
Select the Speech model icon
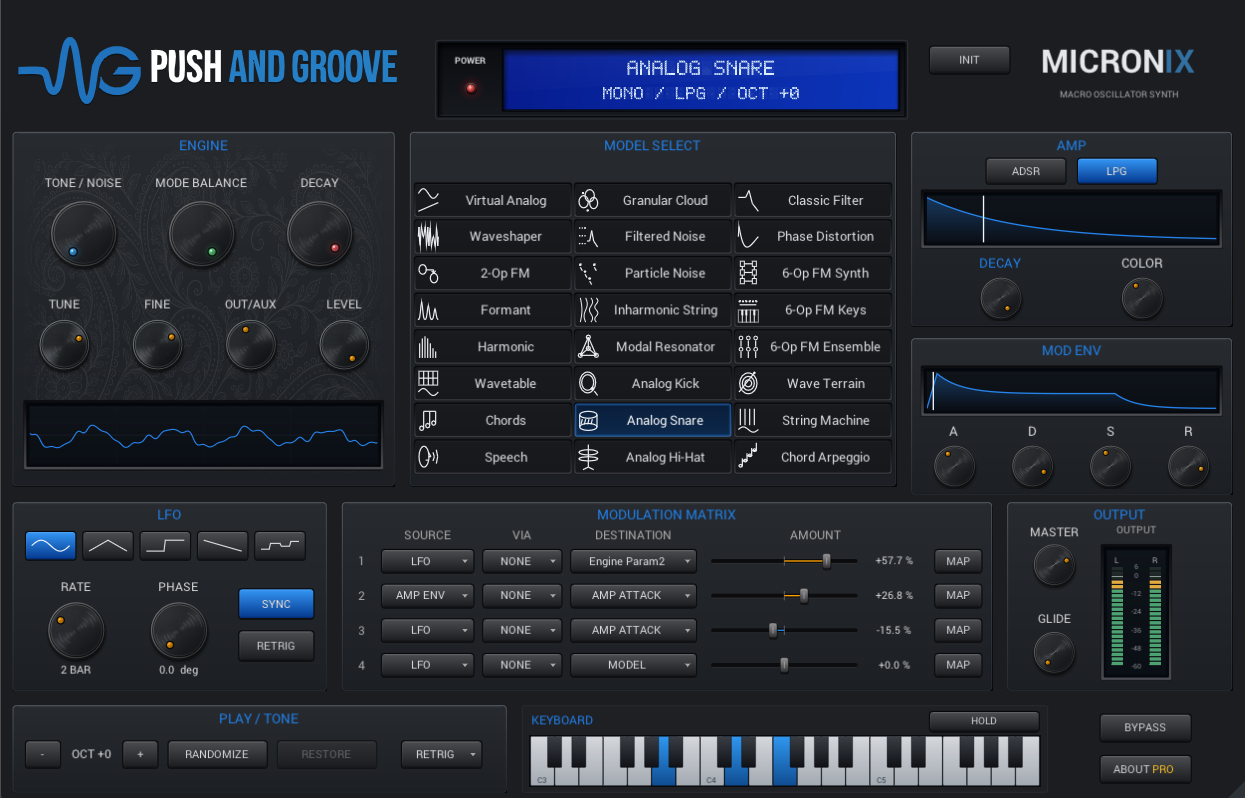click(428, 457)
